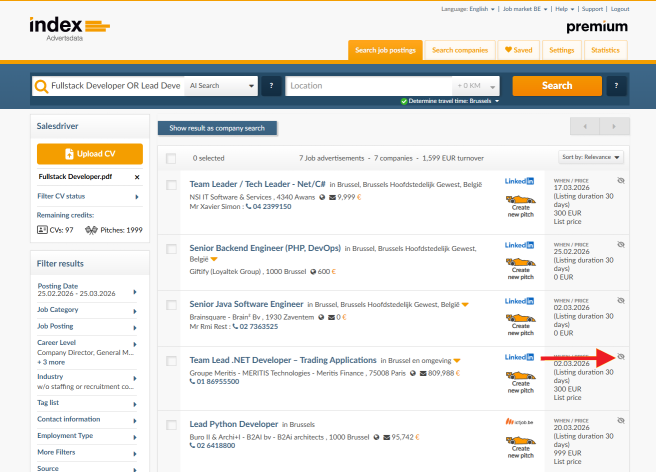Switch to Search job postings tab

point(385,50)
